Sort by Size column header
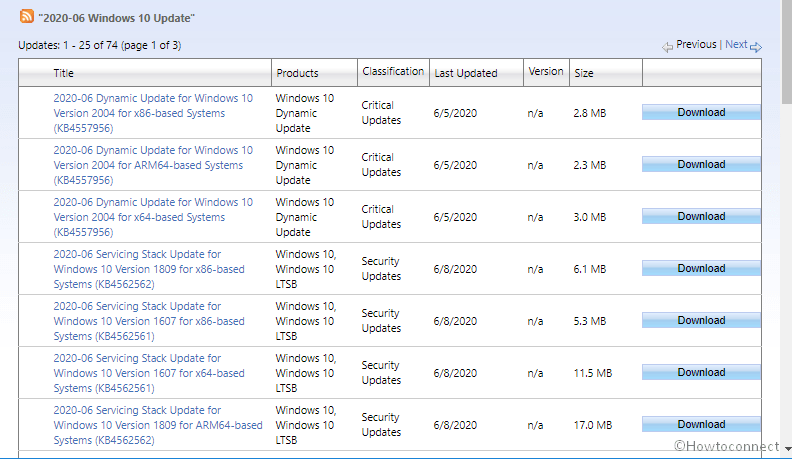The width and height of the screenshot is (792, 459). click(583, 73)
